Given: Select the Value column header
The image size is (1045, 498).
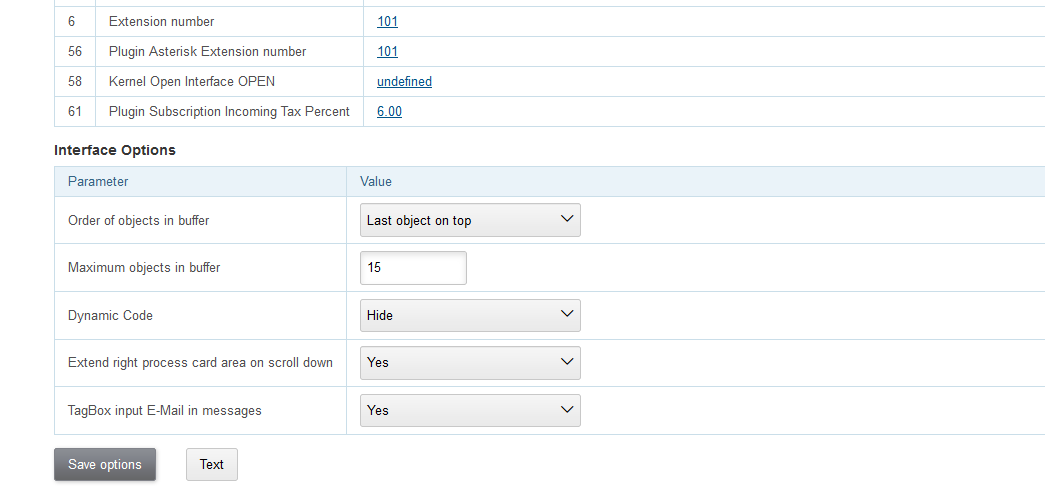Looking at the screenshot, I should [376, 182].
